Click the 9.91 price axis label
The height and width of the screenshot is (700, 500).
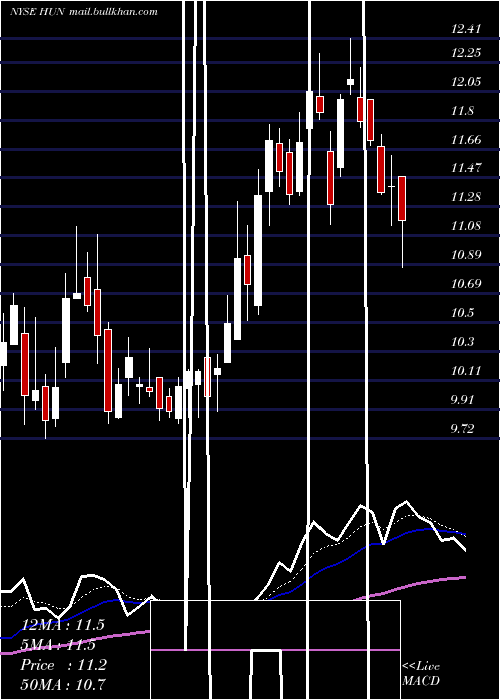click(x=462, y=399)
